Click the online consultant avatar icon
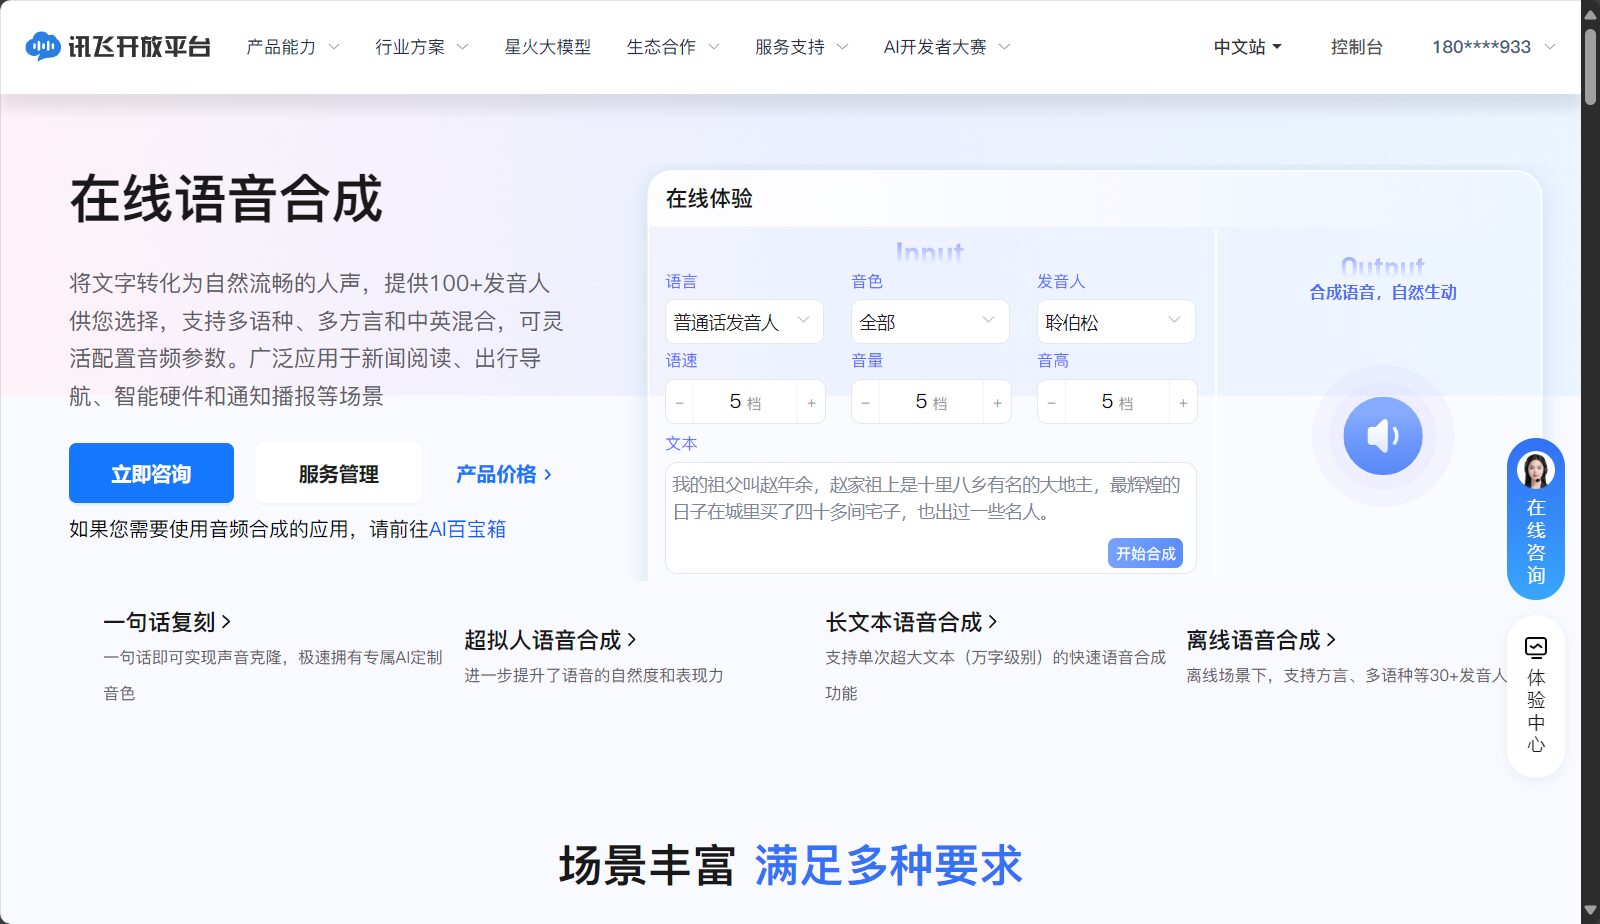The width and height of the screenshot is (1600, 924). (x=1536, y=469)
